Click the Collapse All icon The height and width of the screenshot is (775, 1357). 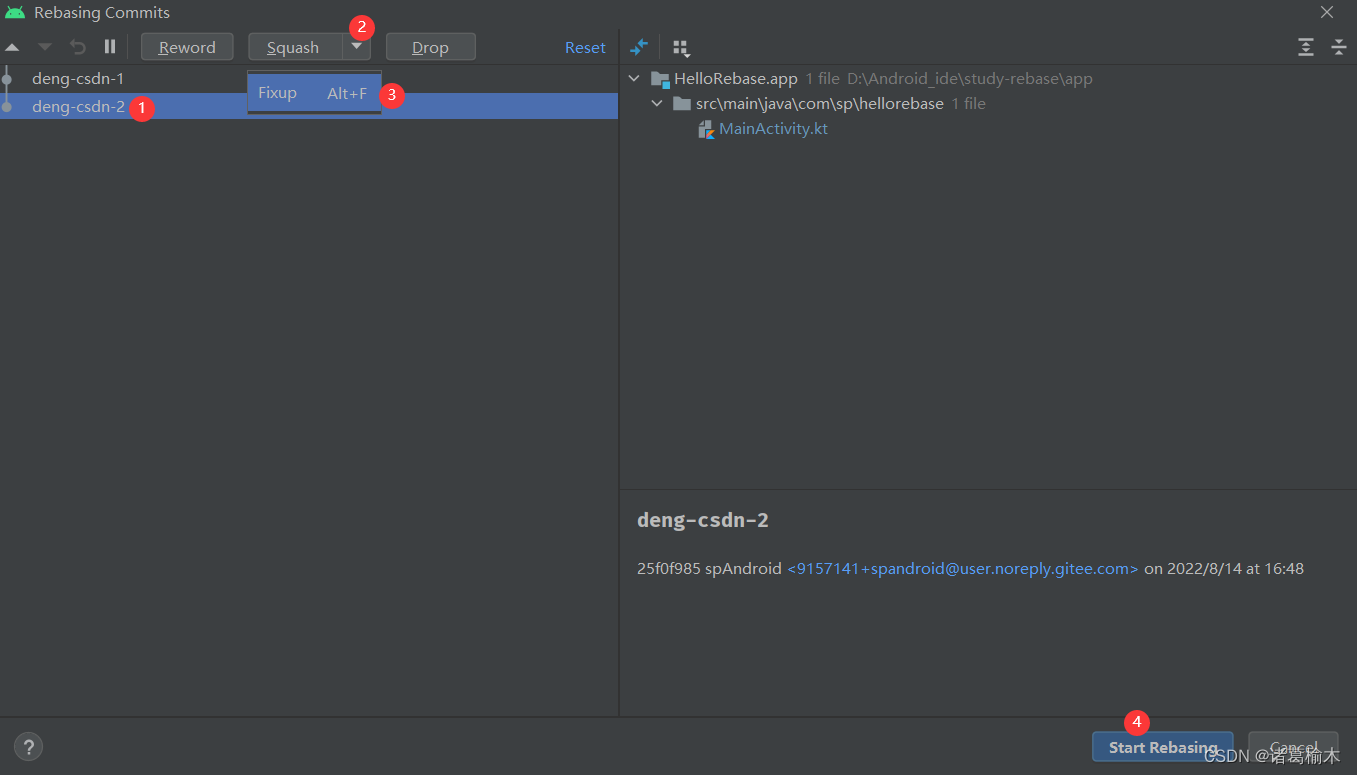tap(1339, 47)
